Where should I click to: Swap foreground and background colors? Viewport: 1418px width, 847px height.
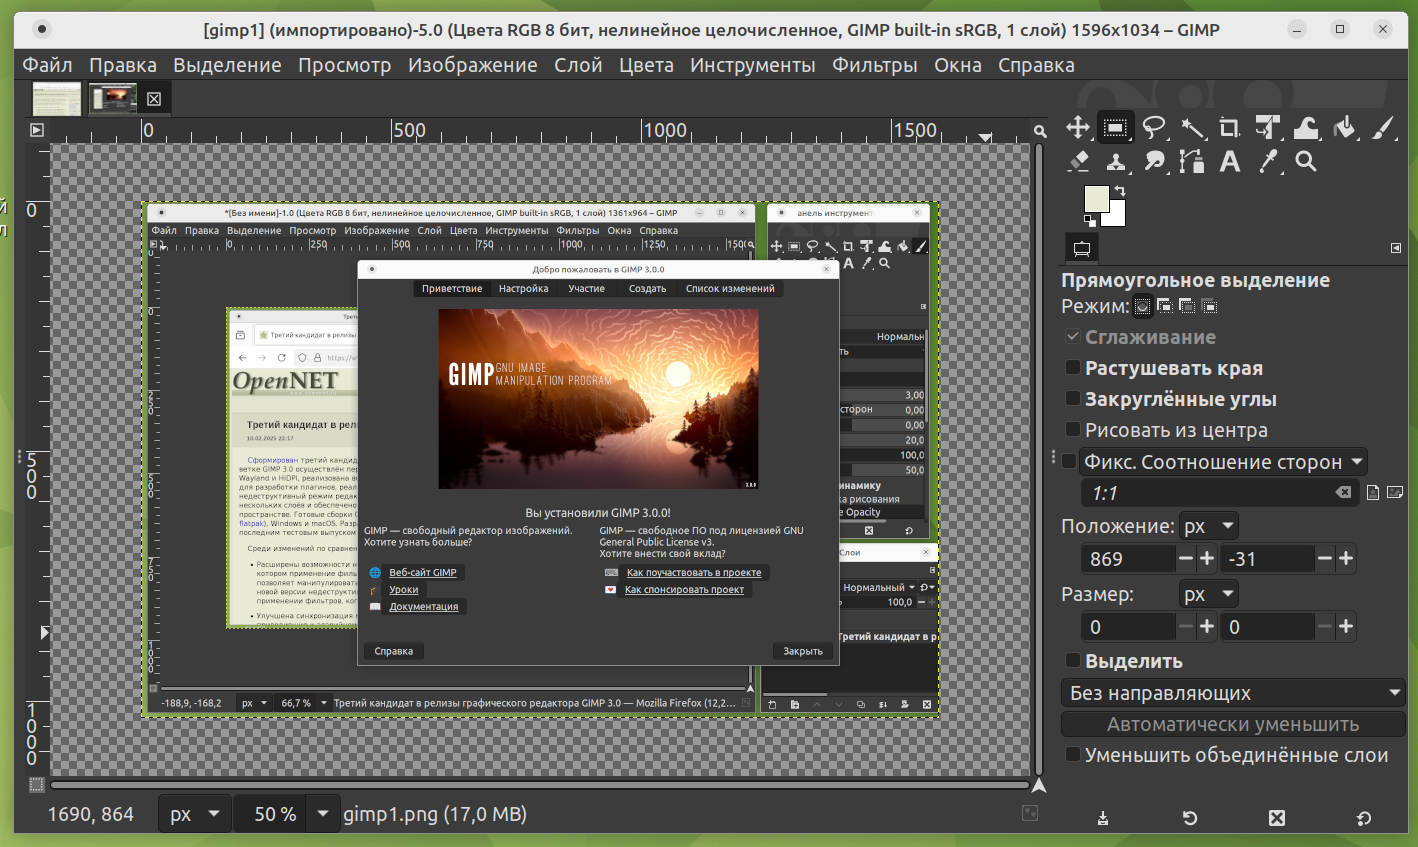[x=1120, y=191]
